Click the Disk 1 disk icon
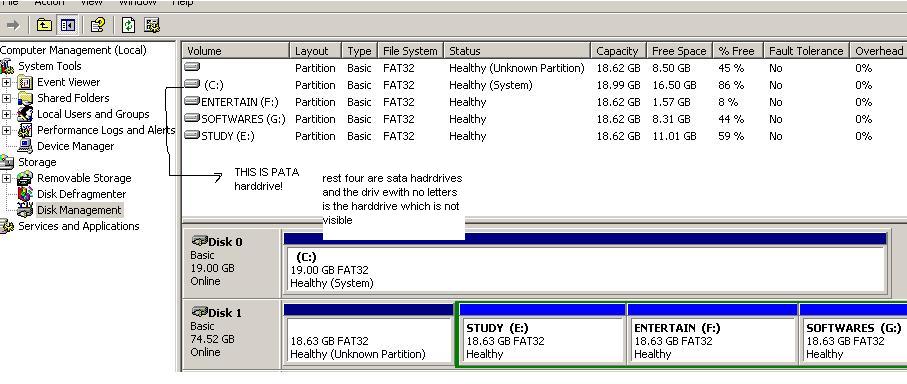Screen dimensions: 907x384 click(x=200, y=312)
